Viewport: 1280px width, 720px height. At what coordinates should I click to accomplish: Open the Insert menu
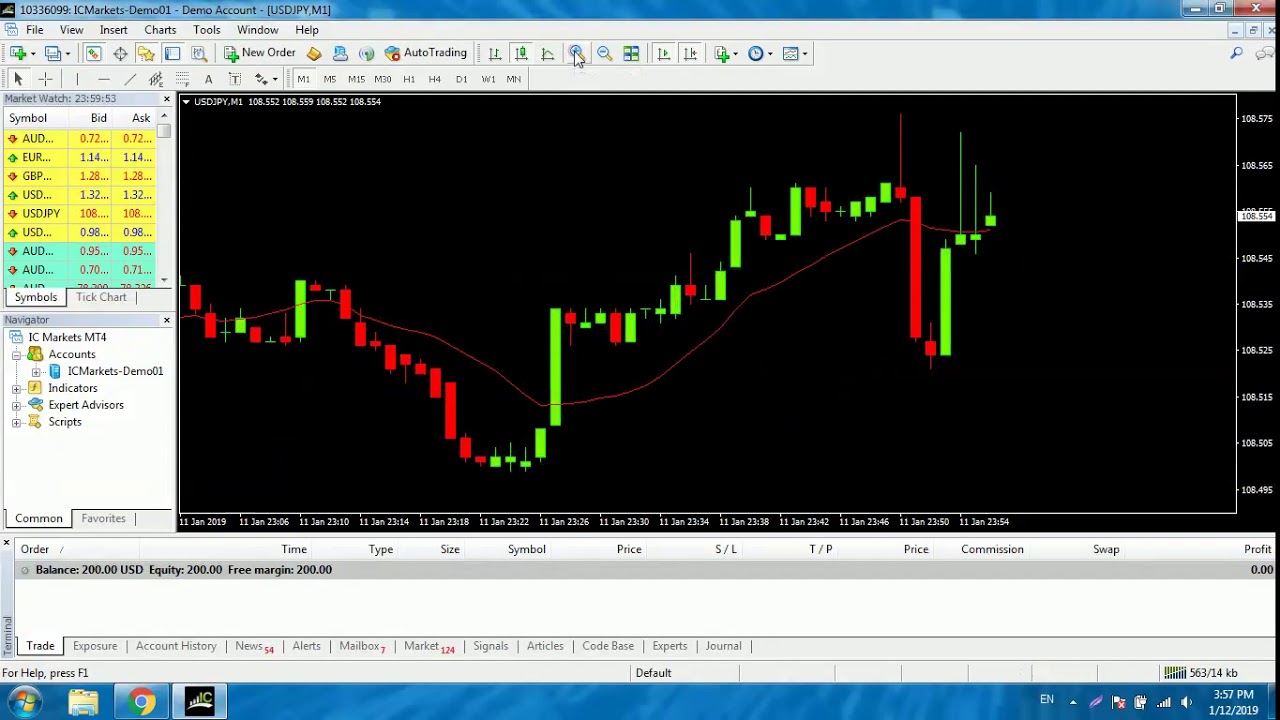coord(113,30)
